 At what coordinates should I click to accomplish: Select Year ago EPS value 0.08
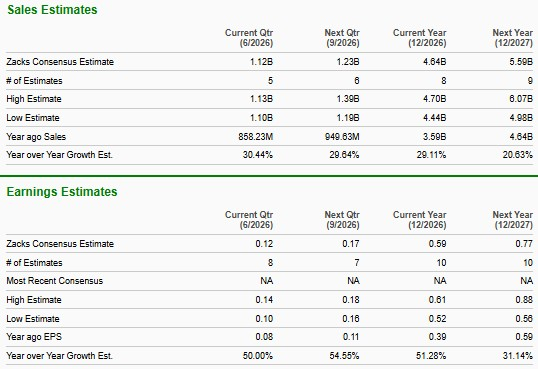point(264,337)
